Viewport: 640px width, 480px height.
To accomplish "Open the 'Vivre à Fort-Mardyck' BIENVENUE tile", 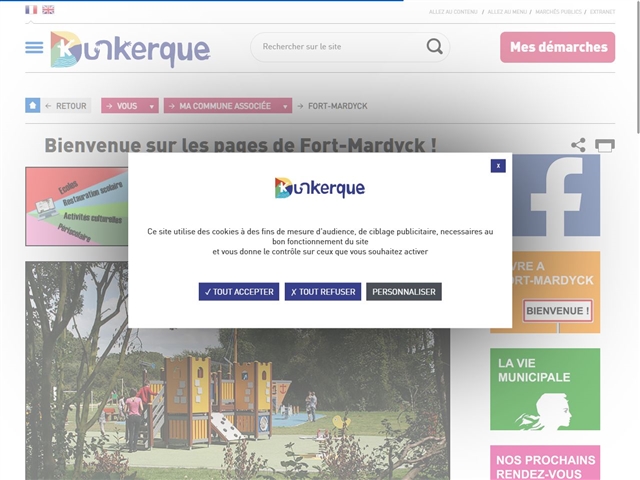I will click(x=556, y=292).
